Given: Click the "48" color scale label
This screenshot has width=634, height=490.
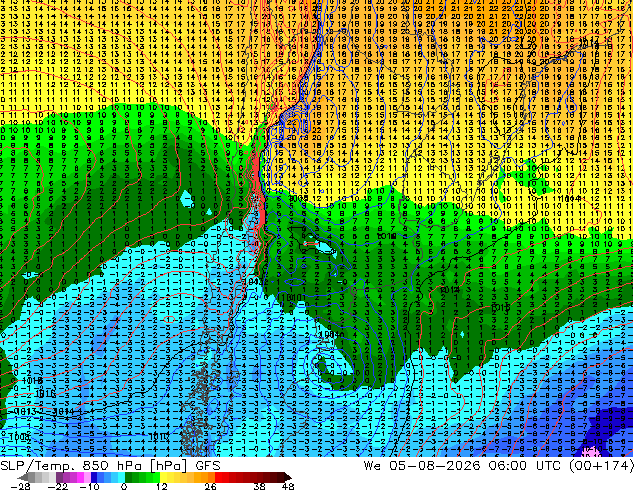Looking at the screenshot, I should pyautogui.click(x=288, y=486).
